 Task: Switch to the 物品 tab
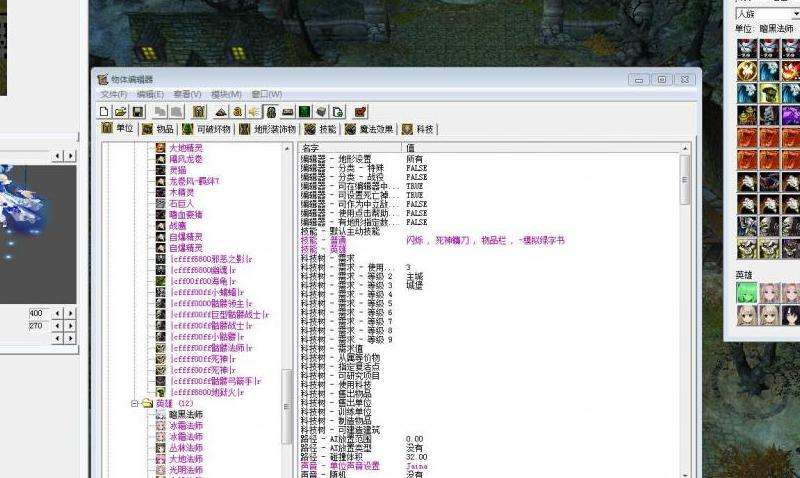[158, 129]
